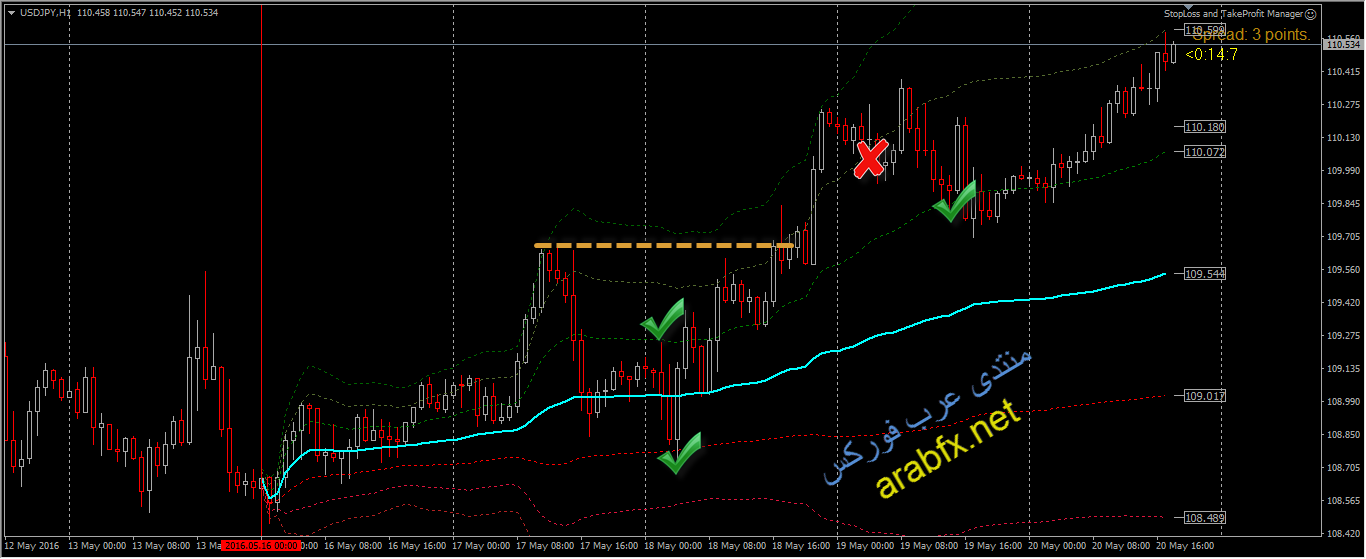Click 12 May 2016 on the time axis
The image size is (1366, 559).
tap(31, 547)
